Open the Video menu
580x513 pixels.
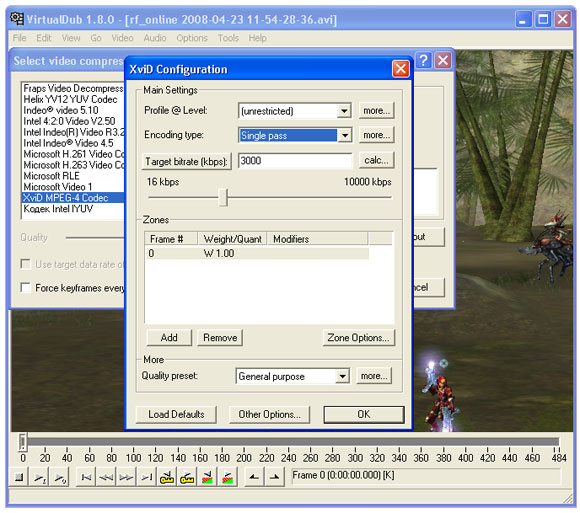(x=122, y=38)
